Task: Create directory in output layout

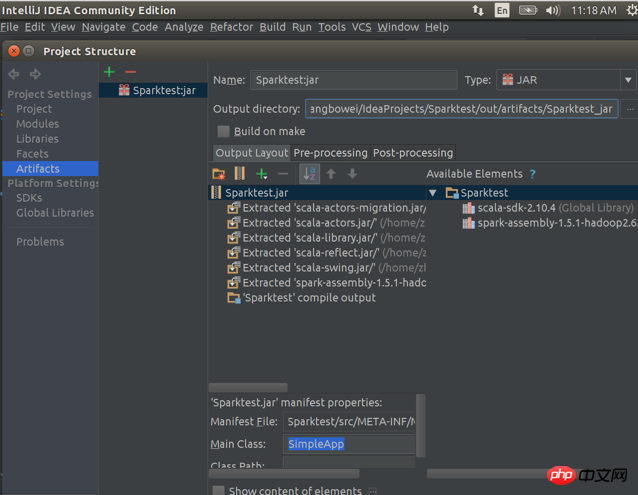Action: 219,174
